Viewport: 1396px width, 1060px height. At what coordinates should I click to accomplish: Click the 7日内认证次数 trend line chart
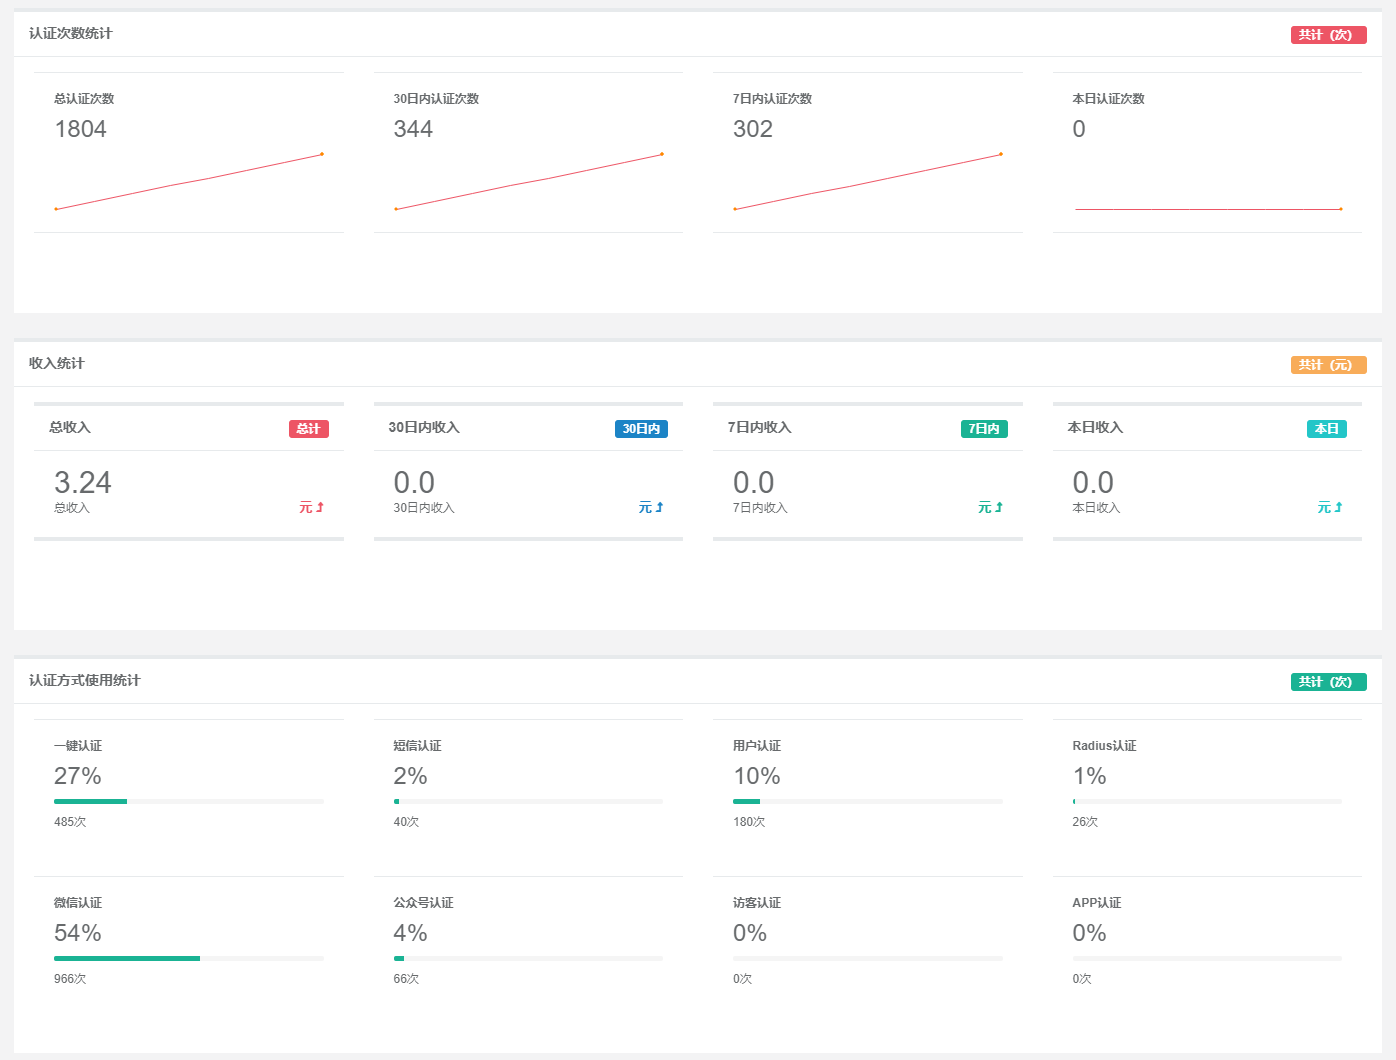click(868, 181)
